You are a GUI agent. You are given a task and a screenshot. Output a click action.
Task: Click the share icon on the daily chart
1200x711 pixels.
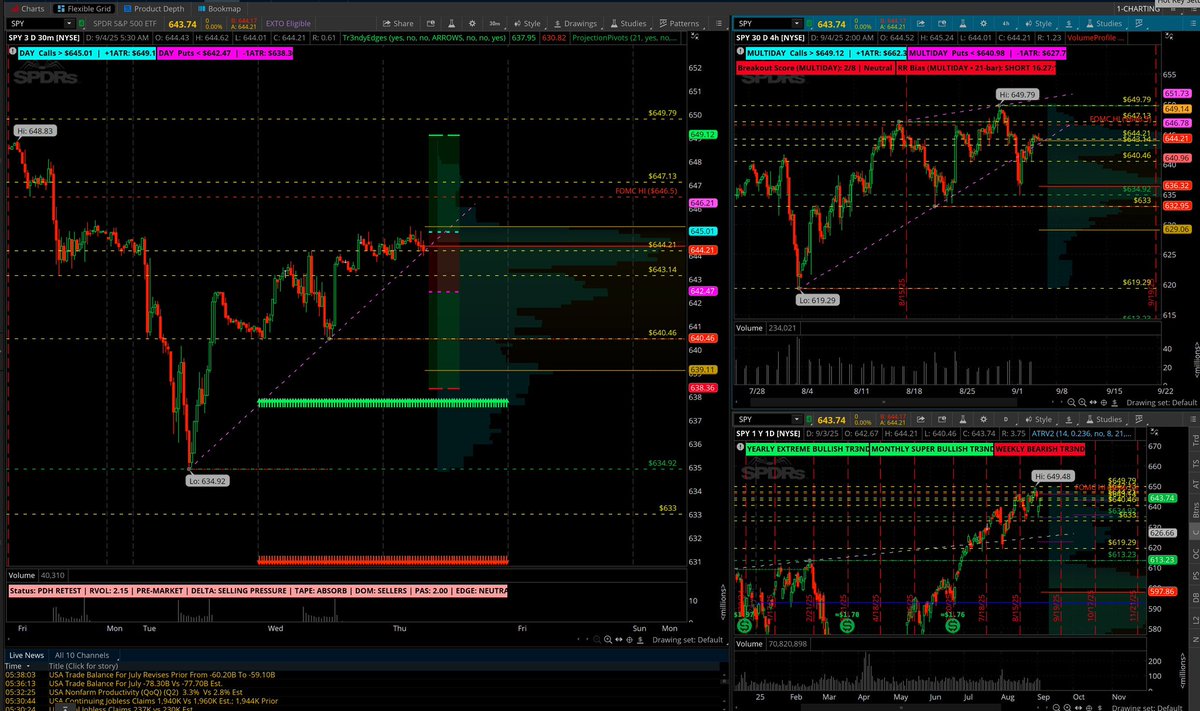[921, 419]
